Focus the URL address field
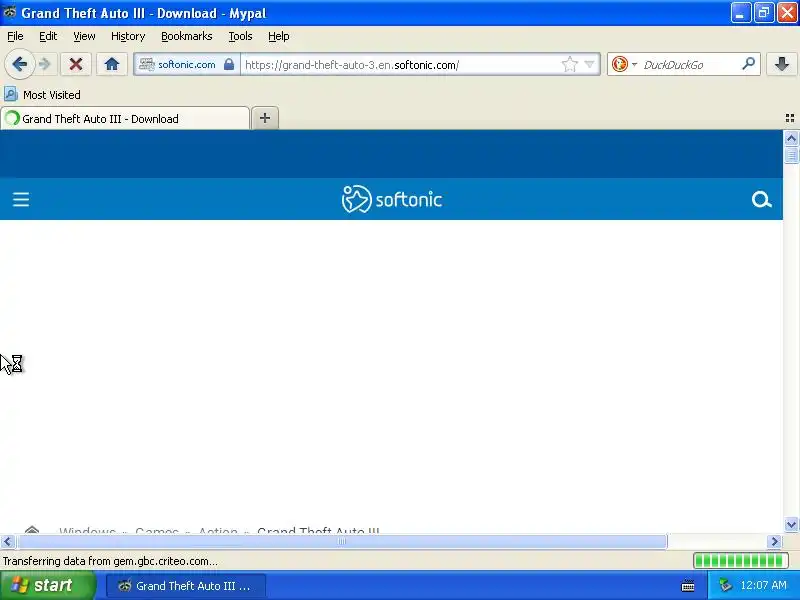Screen dimensions: 800x600 coord(401,65)
